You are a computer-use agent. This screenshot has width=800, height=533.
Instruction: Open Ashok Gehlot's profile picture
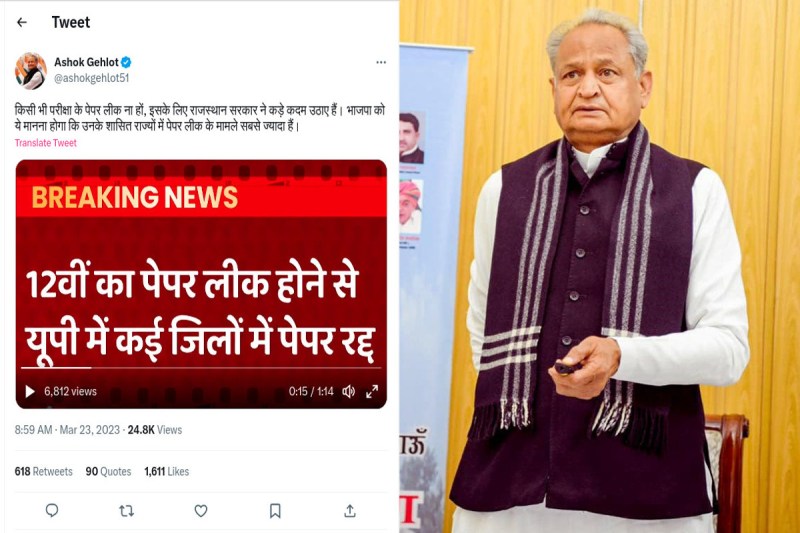tap(31, 70)
